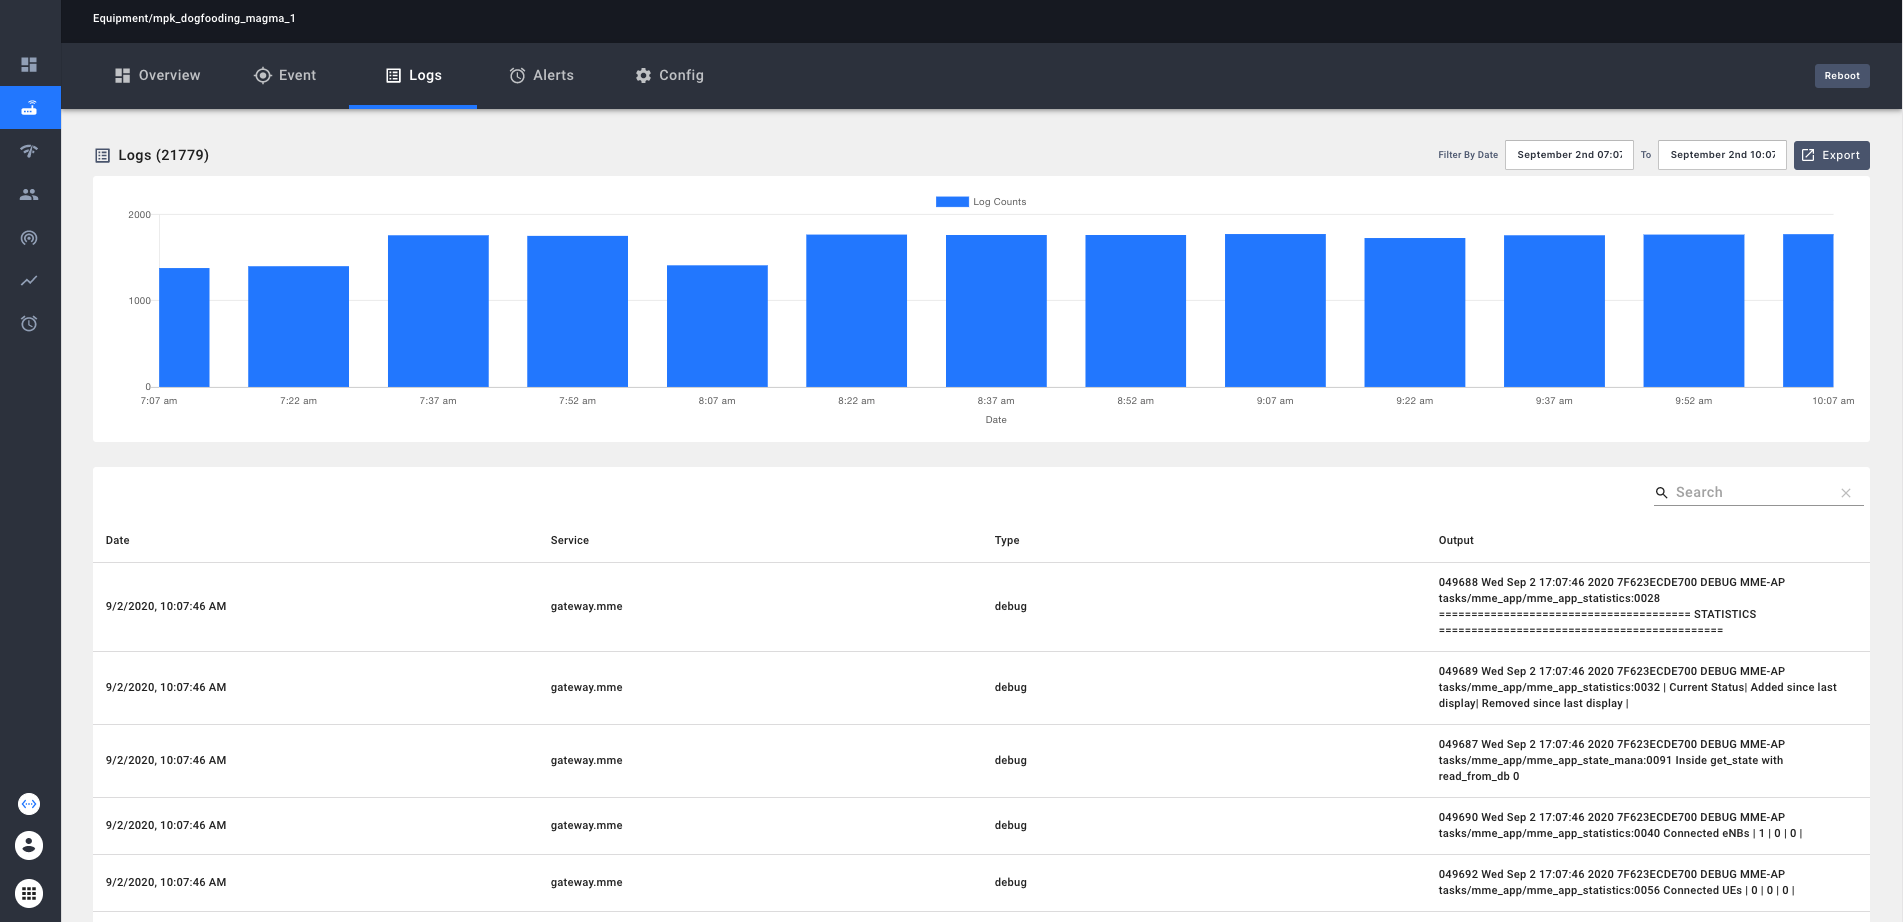The width and height of the screenshot is (1903, 922).
Task: Click the log Search input field
Action: [1754, 493]
